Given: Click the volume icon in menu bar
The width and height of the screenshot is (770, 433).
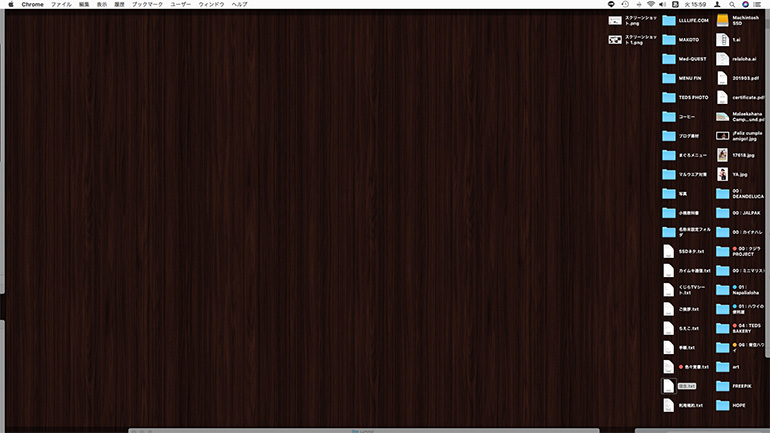Looking at the screenshot, I should click(665, 4).
